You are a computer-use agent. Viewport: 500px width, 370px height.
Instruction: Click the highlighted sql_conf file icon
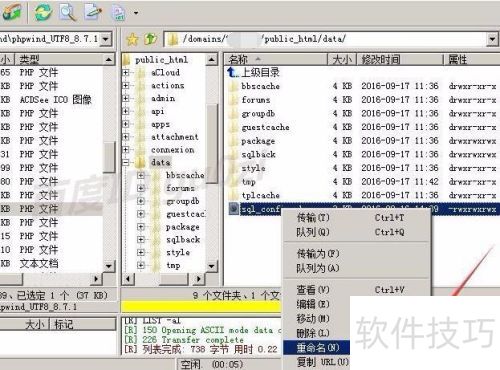point(234,209)
